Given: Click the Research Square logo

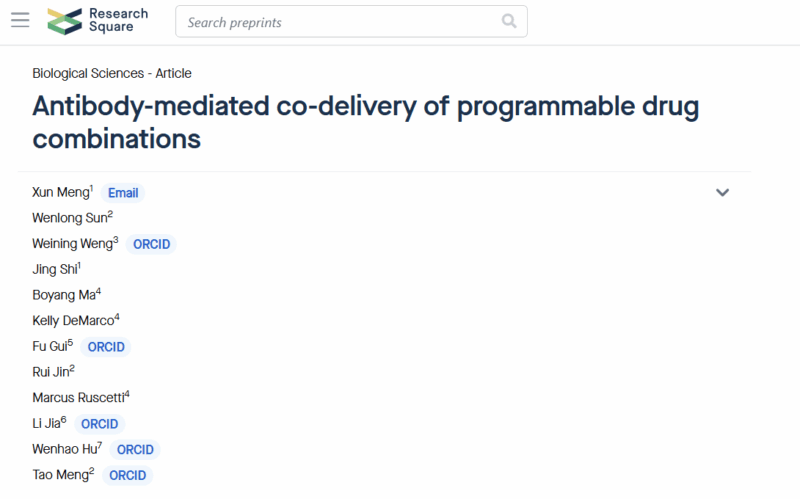Looking at the screenshot, I should [x=98, y=21].
